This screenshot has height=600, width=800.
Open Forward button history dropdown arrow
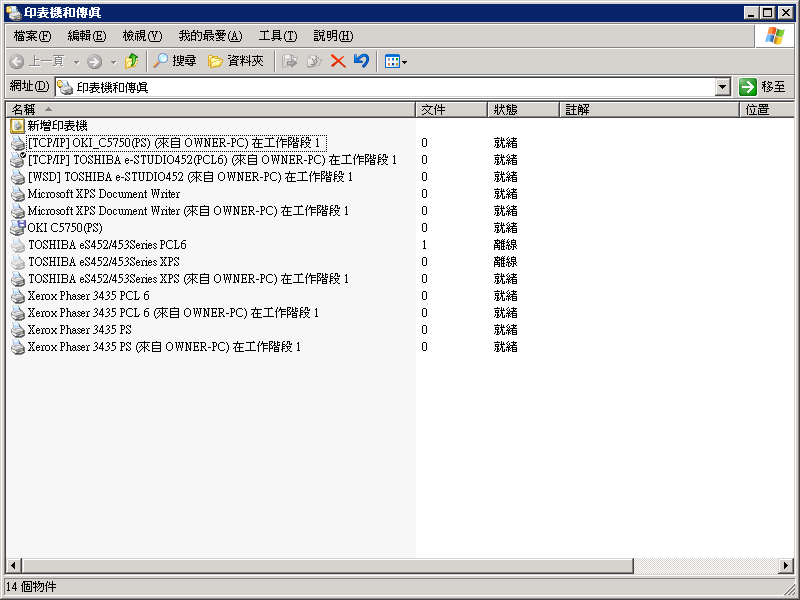[113, 62]
